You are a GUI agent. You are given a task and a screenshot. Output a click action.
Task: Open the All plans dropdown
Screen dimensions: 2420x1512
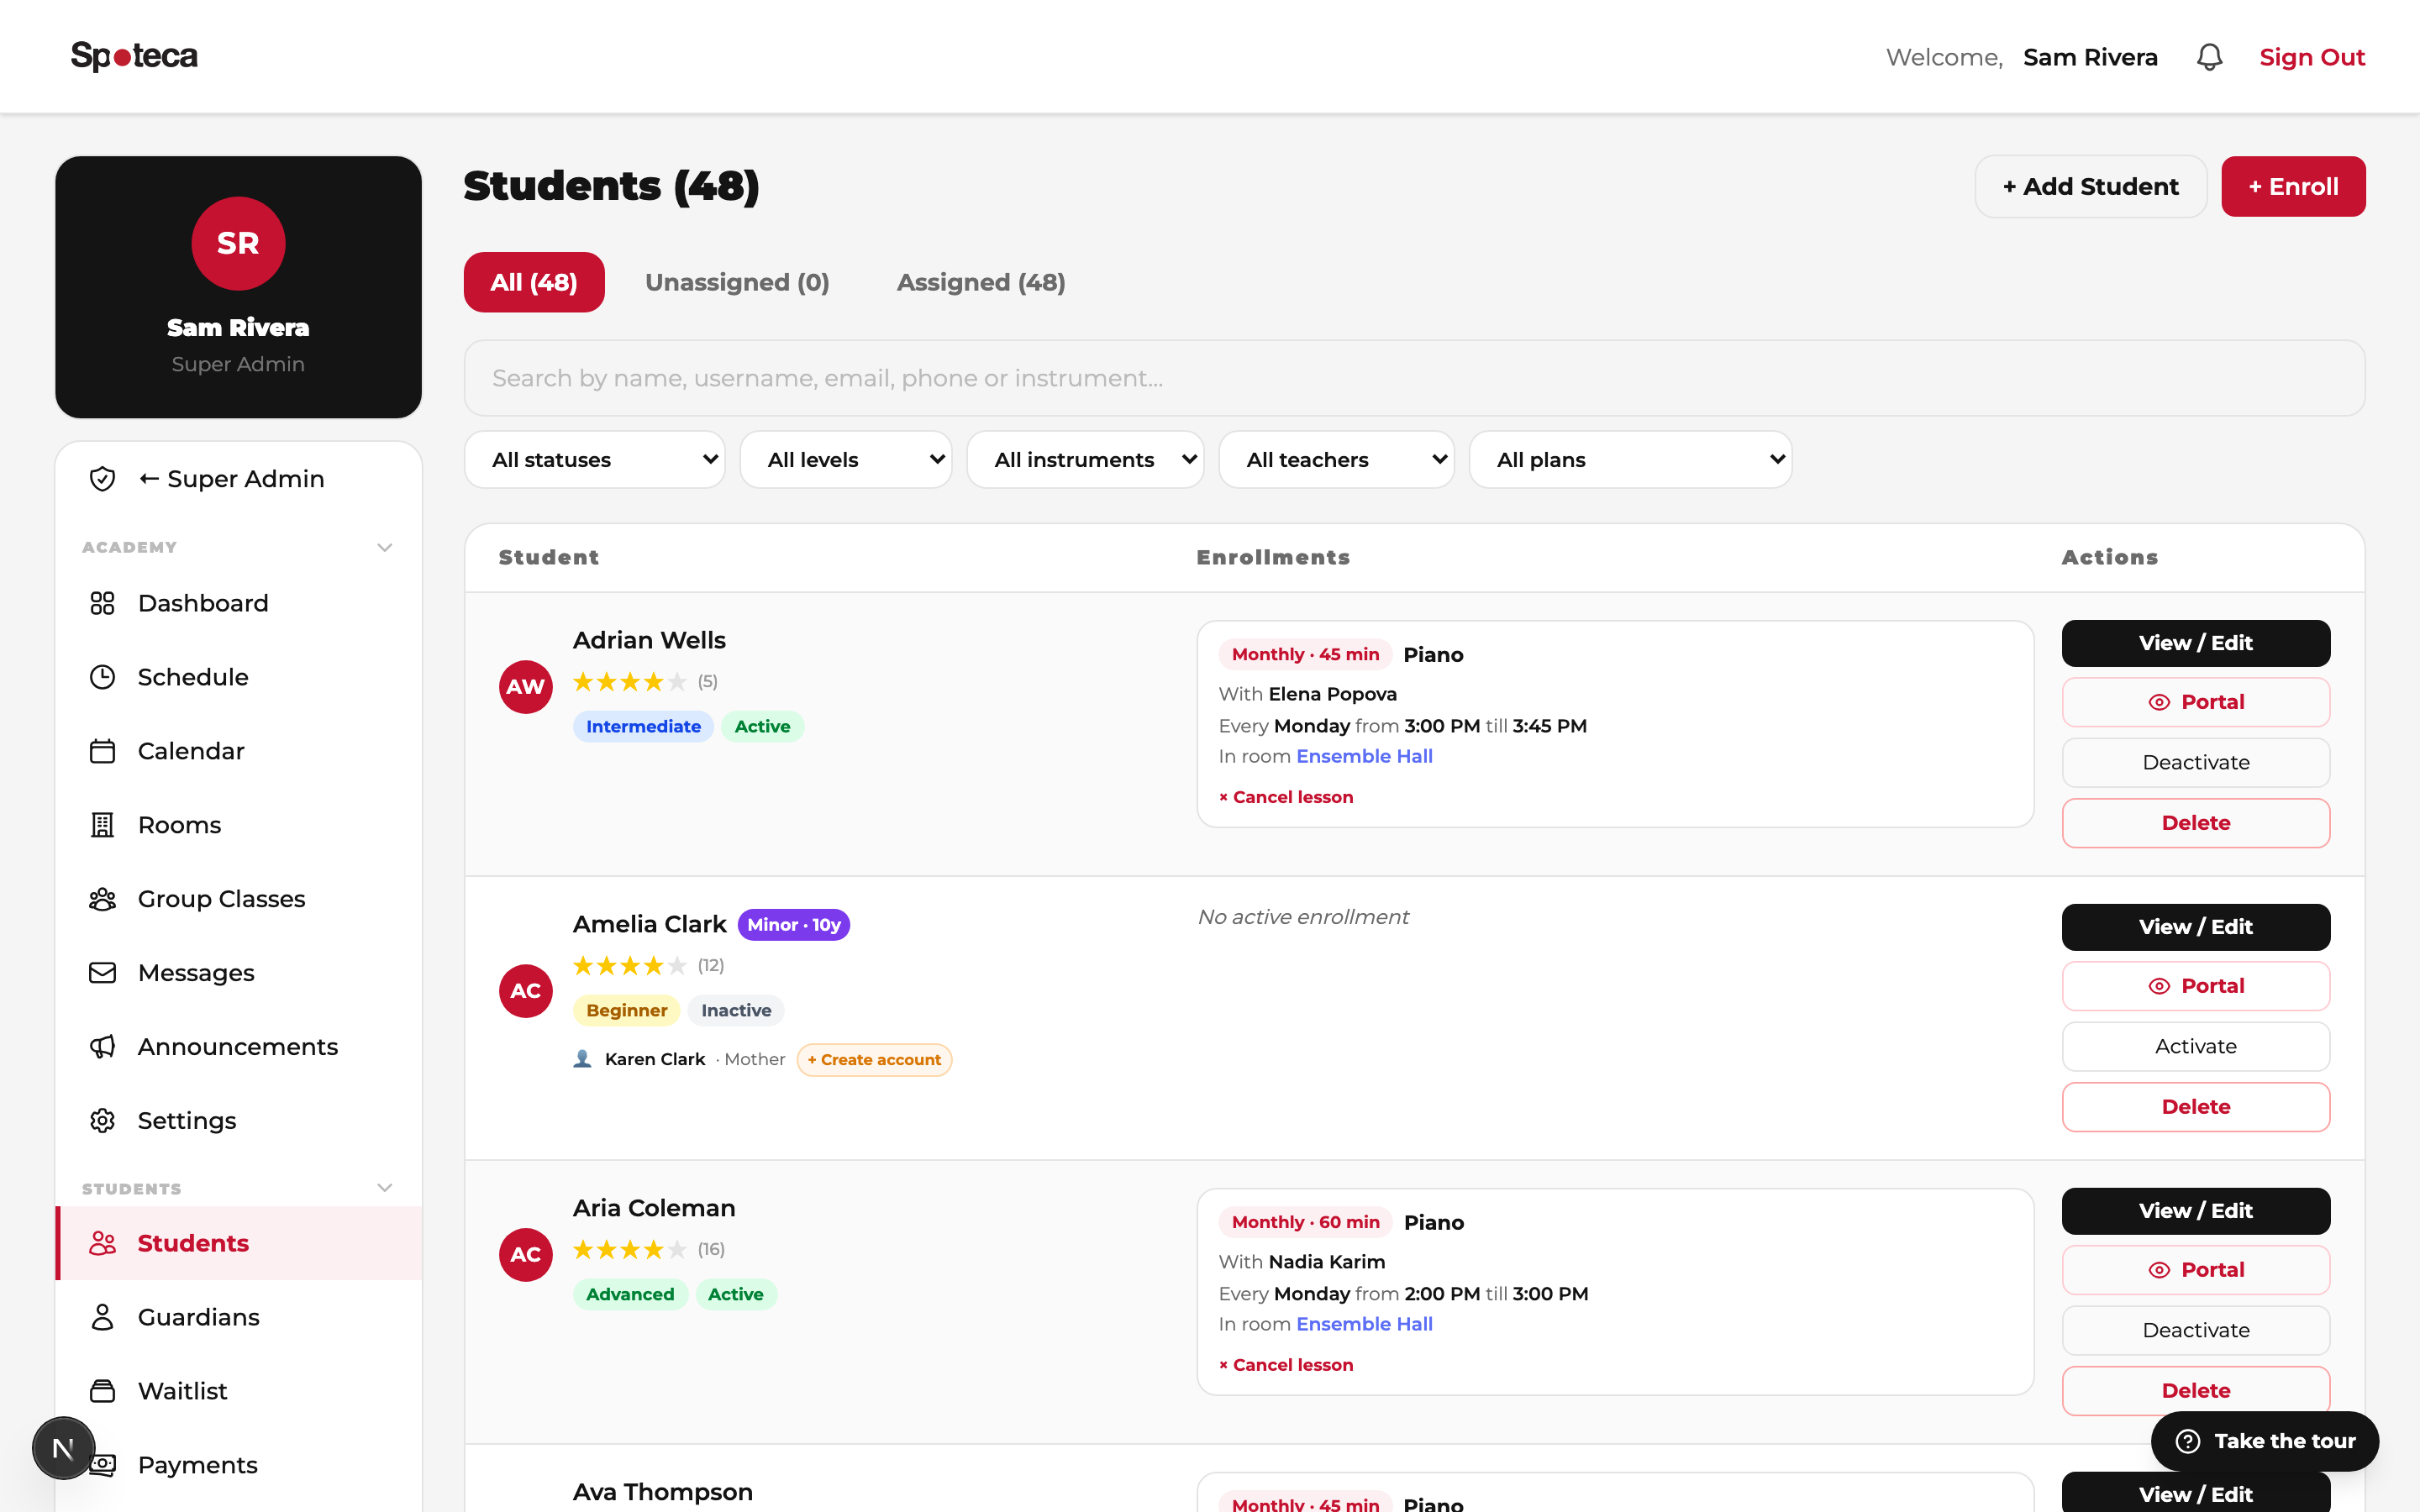coord(1631,460)
